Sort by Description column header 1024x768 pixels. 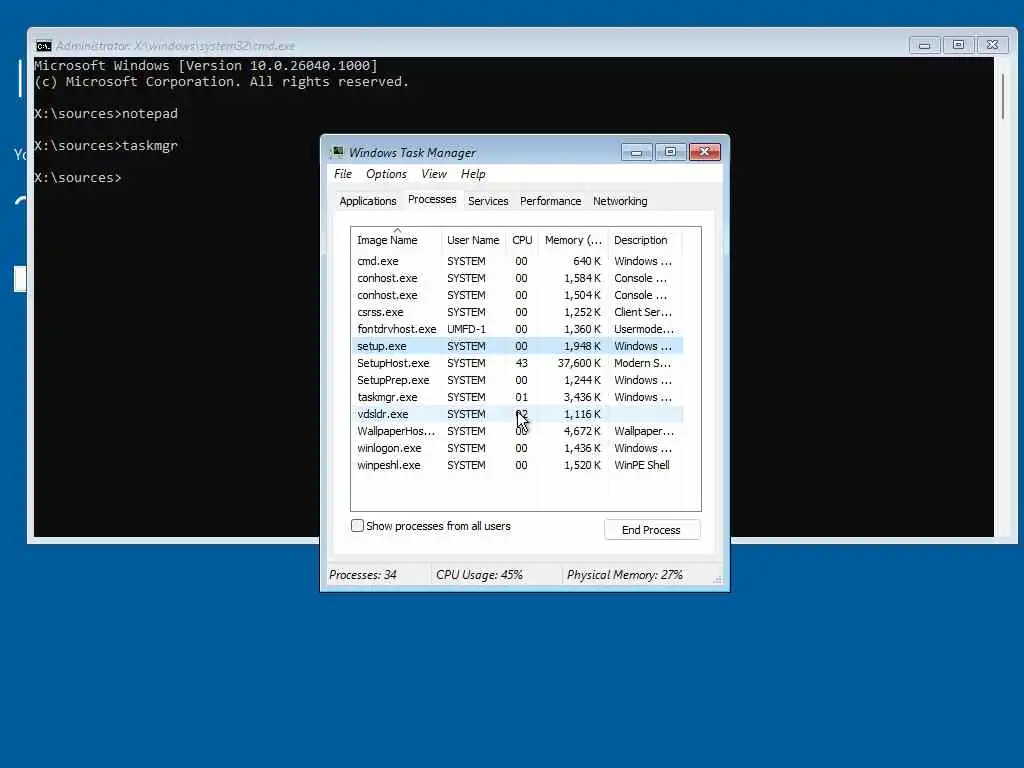(x=644, y=240)
